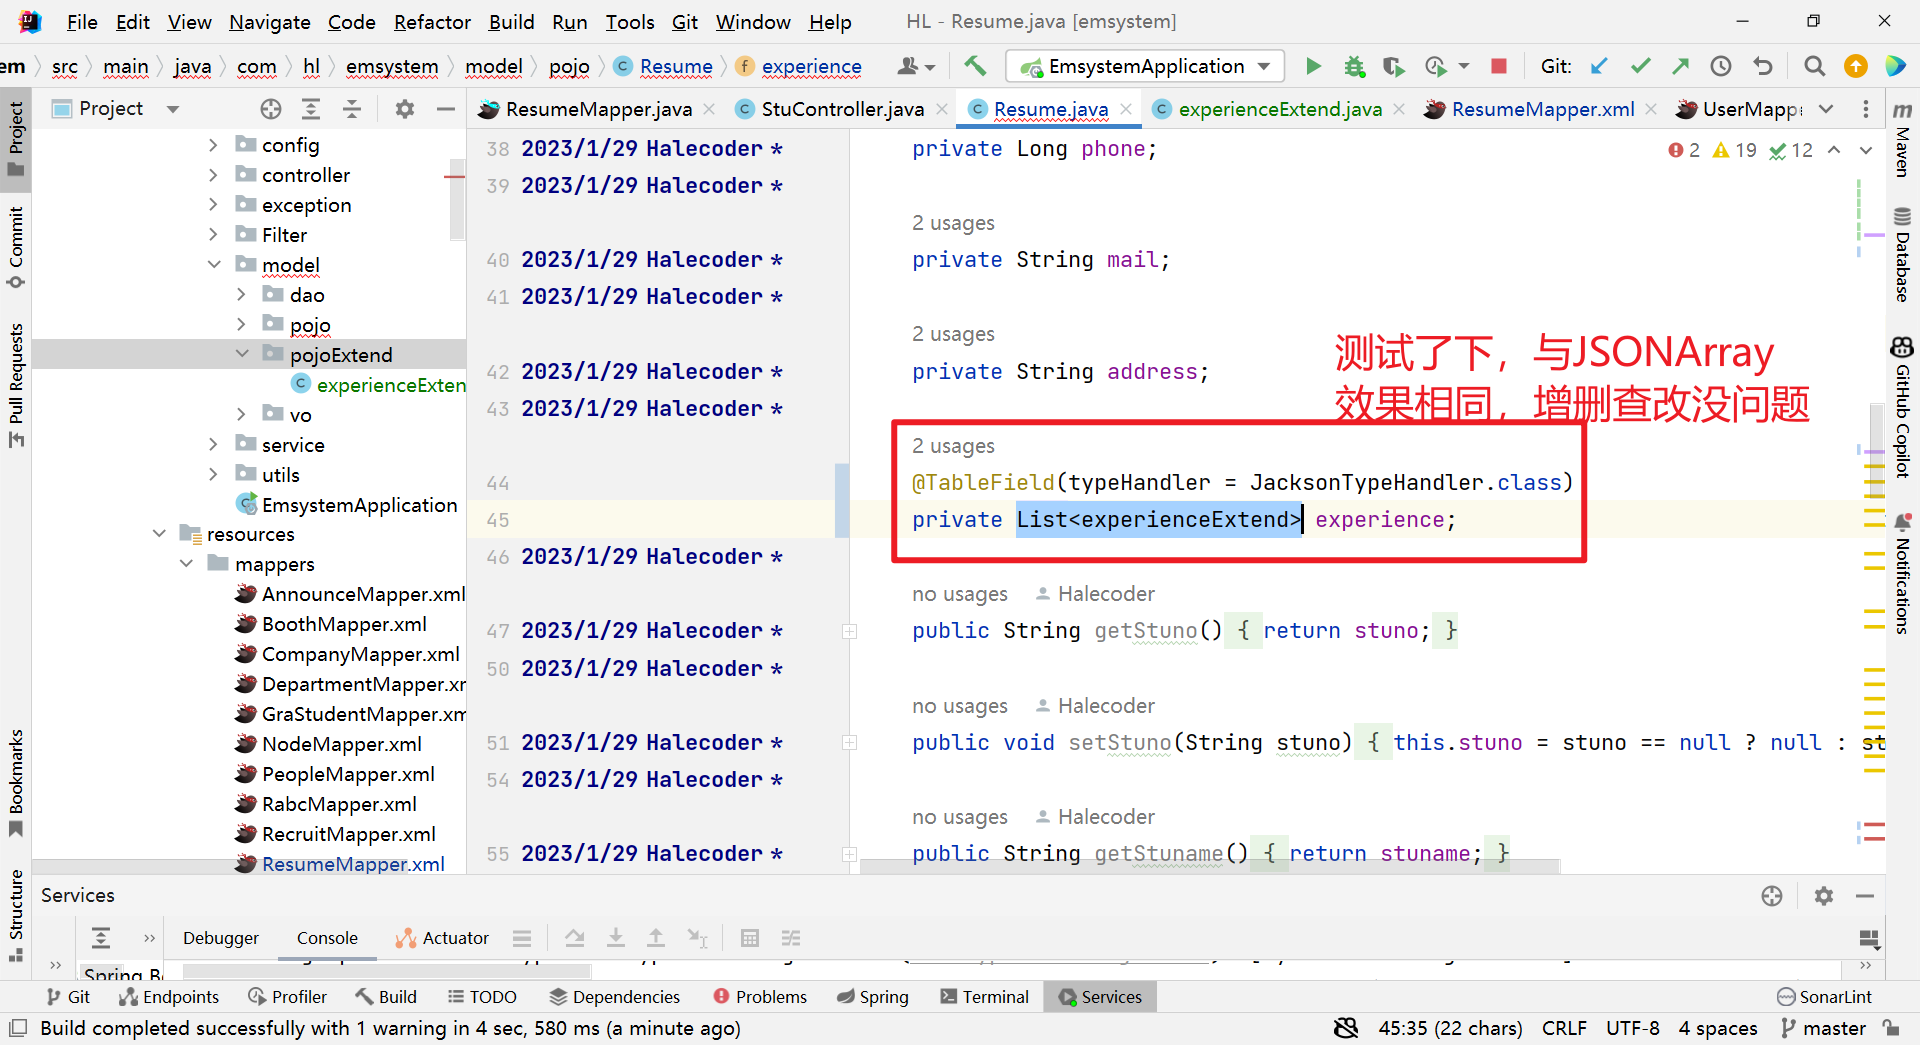Click the Git update project arrow
The height and width of the screenshot is (1045, 1920).
1599,66
